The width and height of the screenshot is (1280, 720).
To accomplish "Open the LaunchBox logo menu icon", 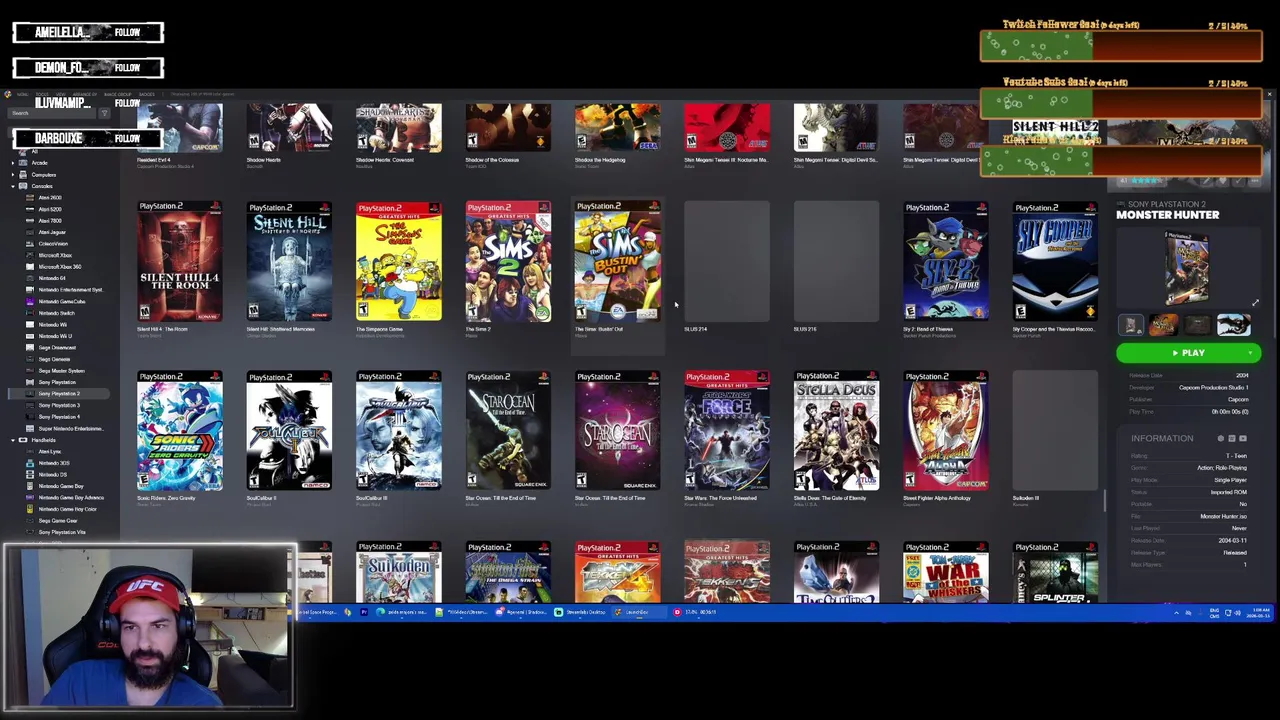I will (8, 94).
